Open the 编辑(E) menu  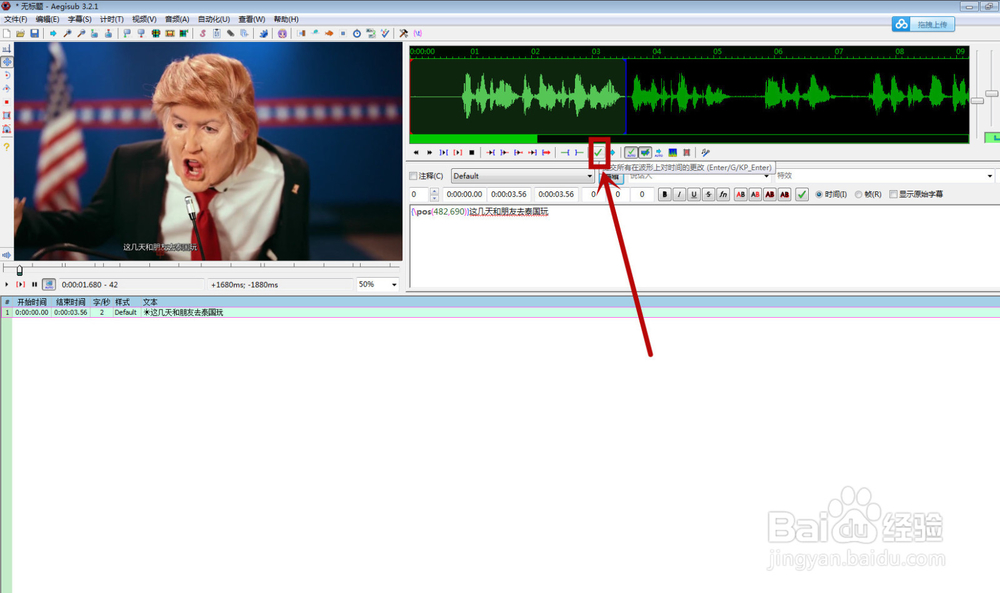(x=47, y=19)
